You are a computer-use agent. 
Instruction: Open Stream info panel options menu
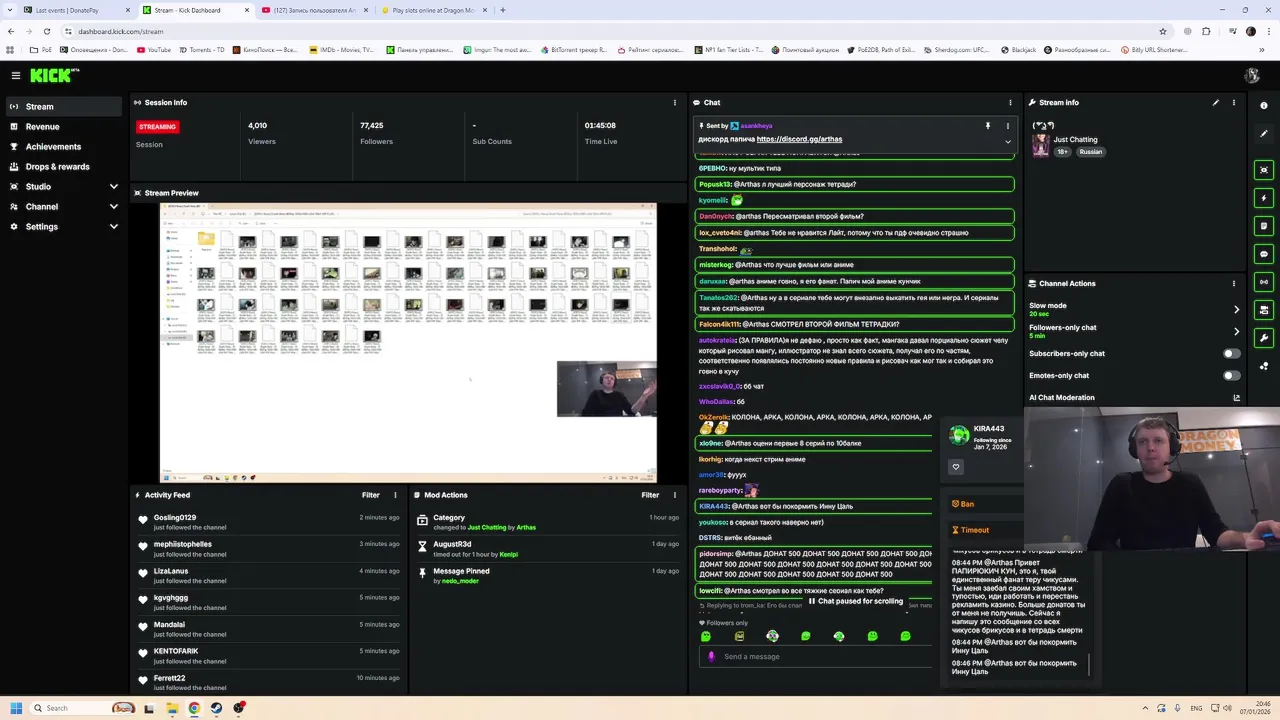[1234, 102]
